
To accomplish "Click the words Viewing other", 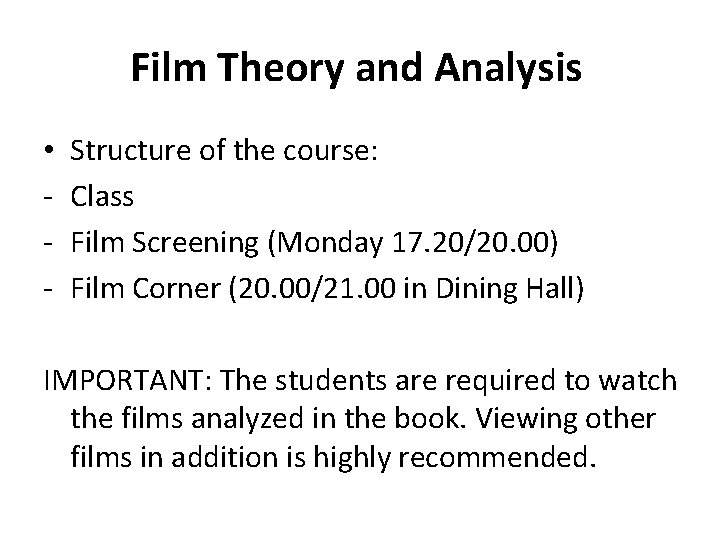I will [x=565, y=419].
